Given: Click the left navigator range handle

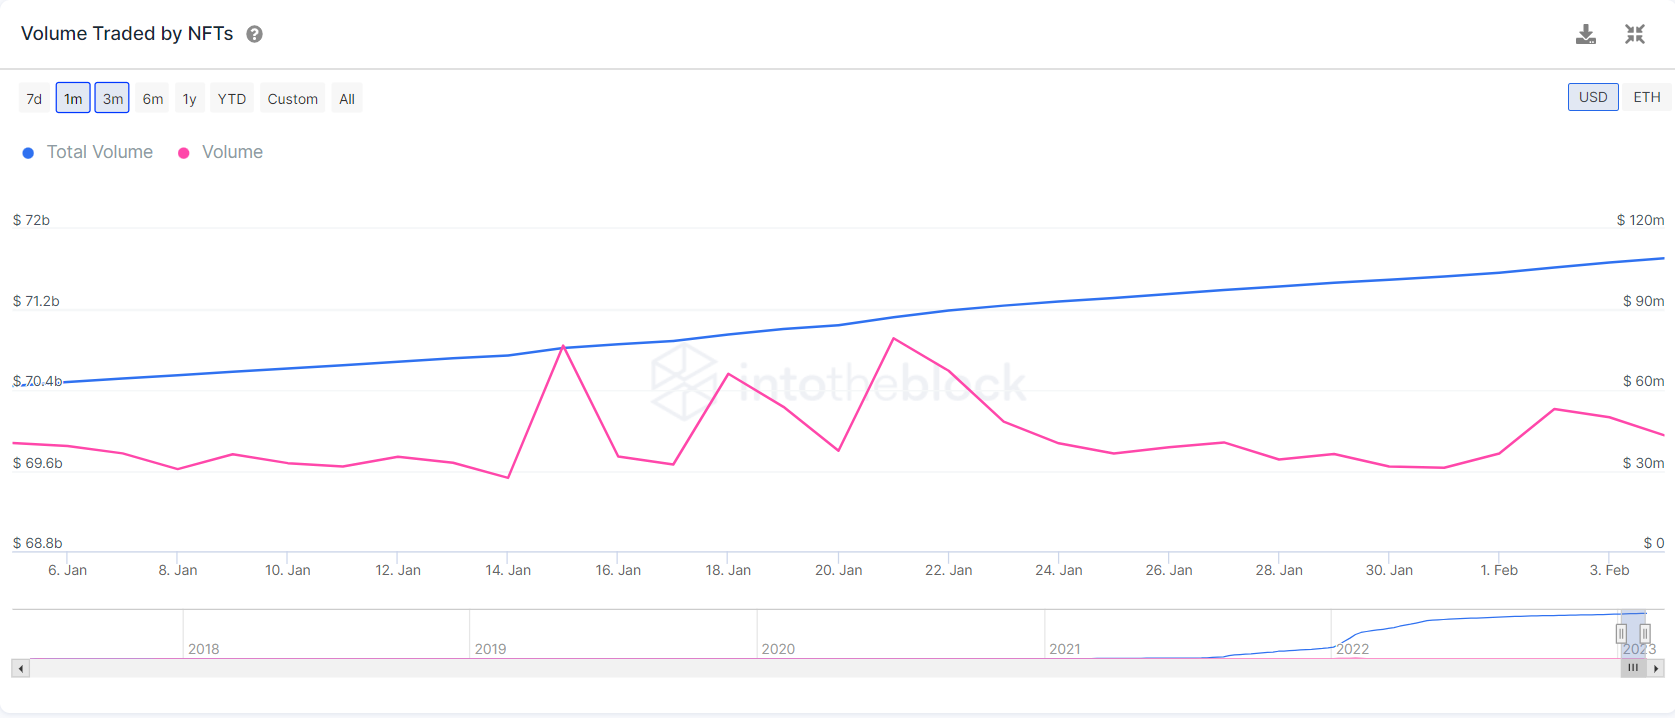Looking at the screenshot, I should [x=1621, y=634].
